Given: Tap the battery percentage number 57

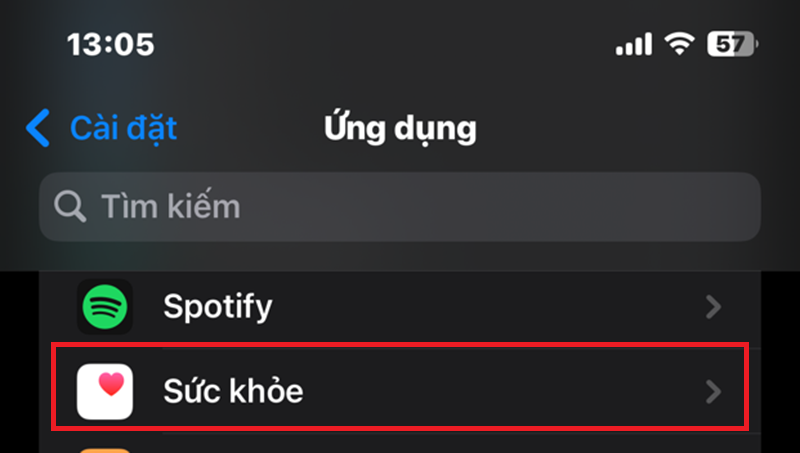Looking at the screenshot, I should tap(729, 45).
